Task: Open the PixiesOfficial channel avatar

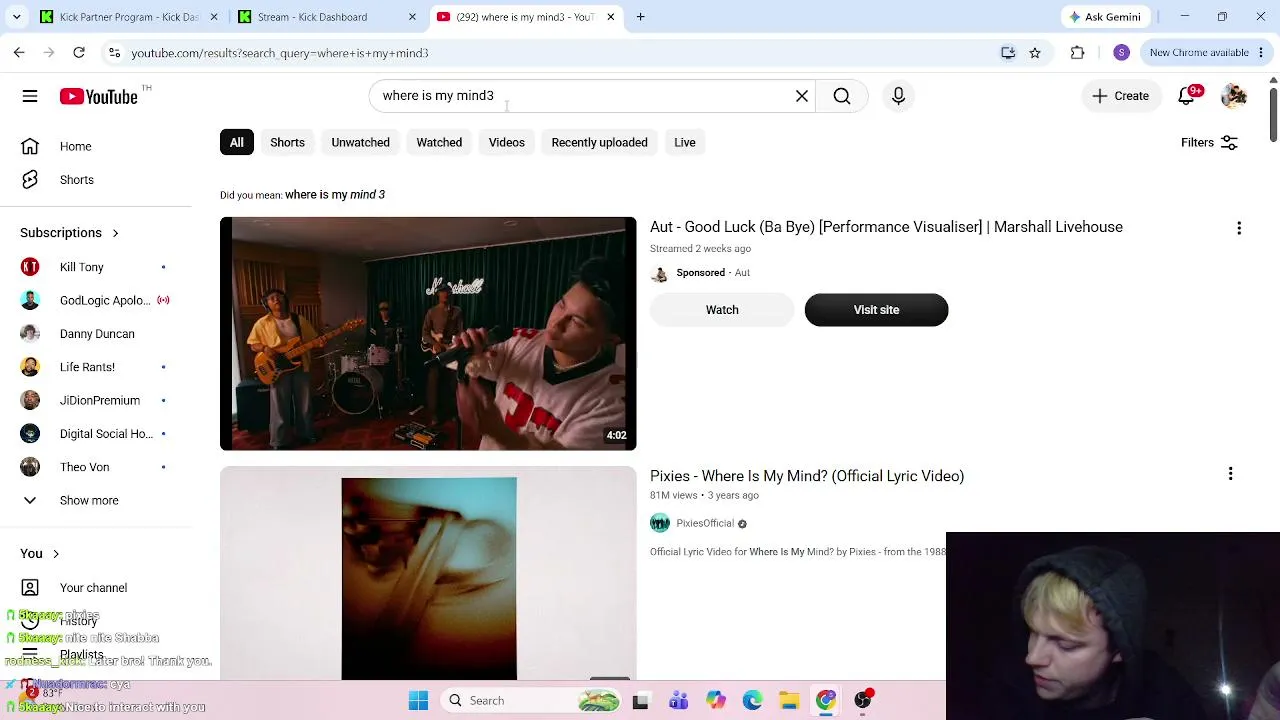Action: (660, 523)
